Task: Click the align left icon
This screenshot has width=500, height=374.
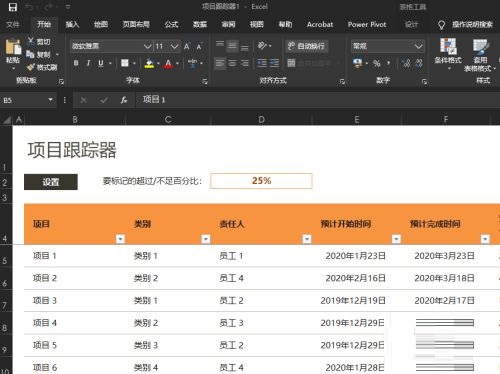Action: tap(220, 63)
